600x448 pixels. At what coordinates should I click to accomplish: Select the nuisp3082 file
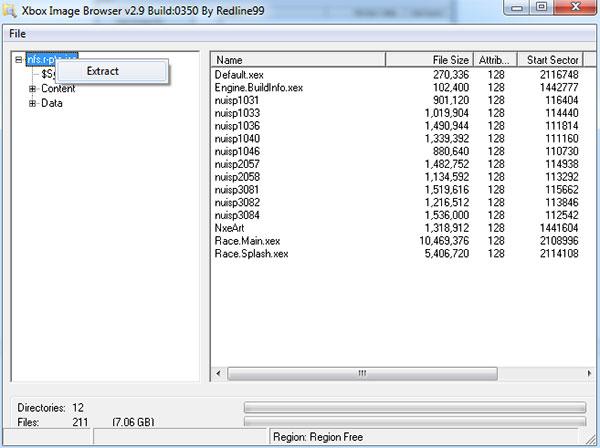237,202
